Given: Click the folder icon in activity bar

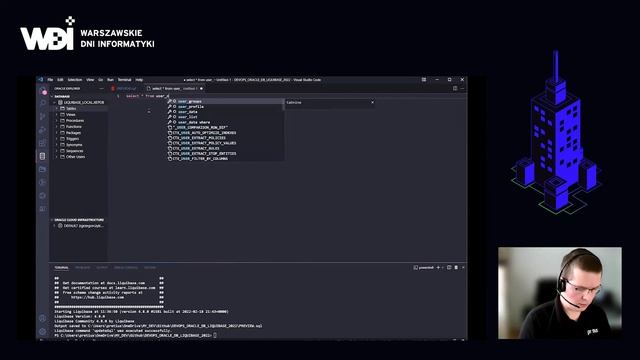Looking at the screenshot, I should [43, 169].
